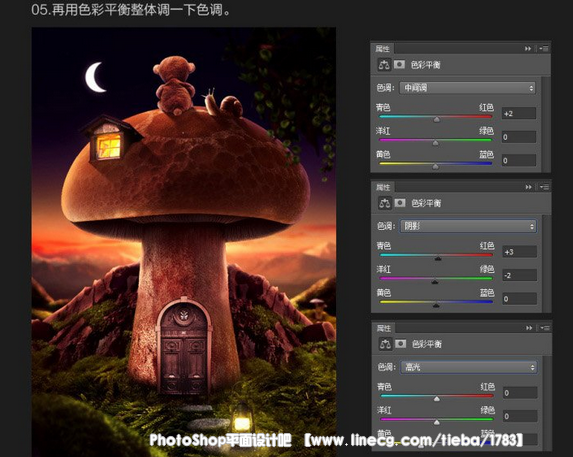Viewport: 573px width, 457px height.
Task: Click the 色彩平衡 title in the 中间调 panel
Action: pos(425,65)
